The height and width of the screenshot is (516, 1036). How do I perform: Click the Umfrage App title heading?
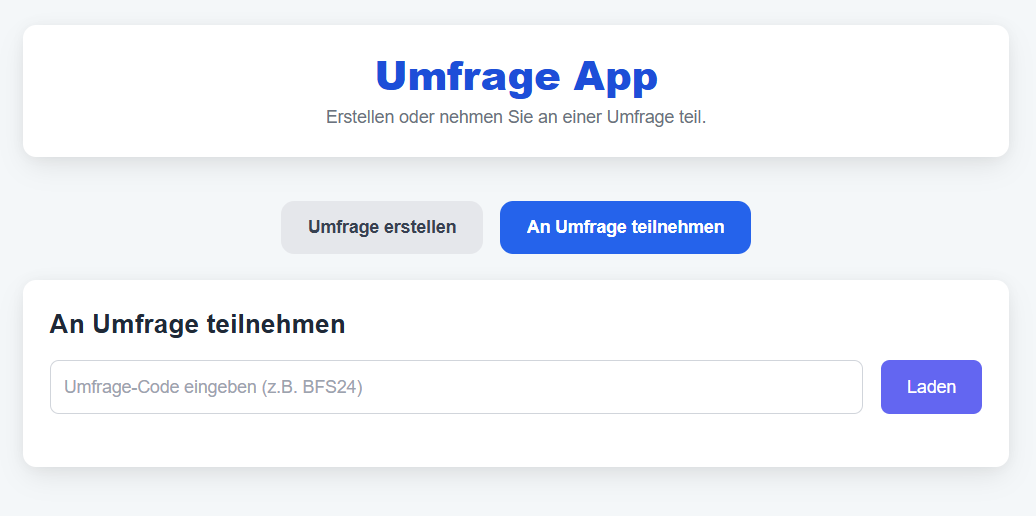tap(516, 76)
